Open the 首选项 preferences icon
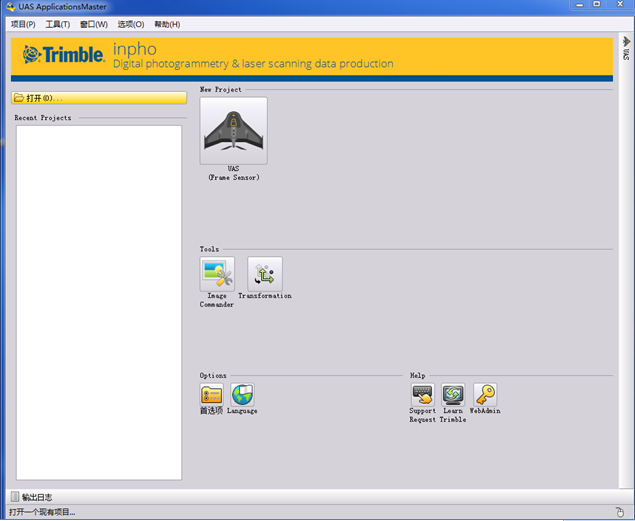The image size is (635, 521). [211, 395]
